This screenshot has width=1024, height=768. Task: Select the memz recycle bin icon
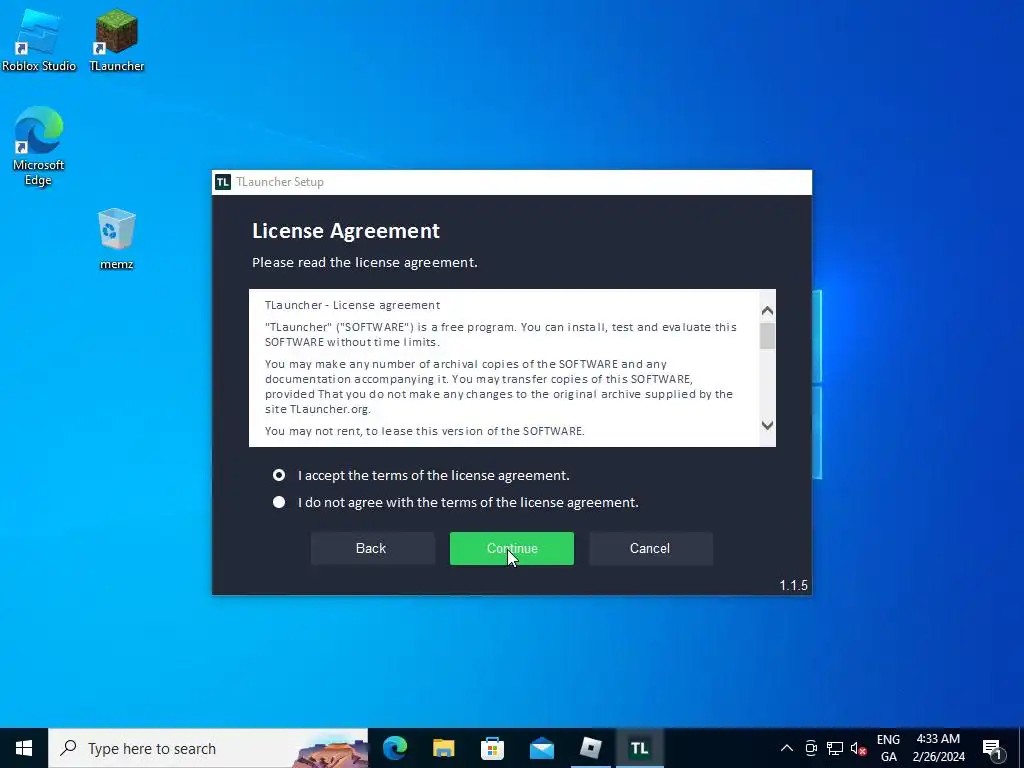116,238
